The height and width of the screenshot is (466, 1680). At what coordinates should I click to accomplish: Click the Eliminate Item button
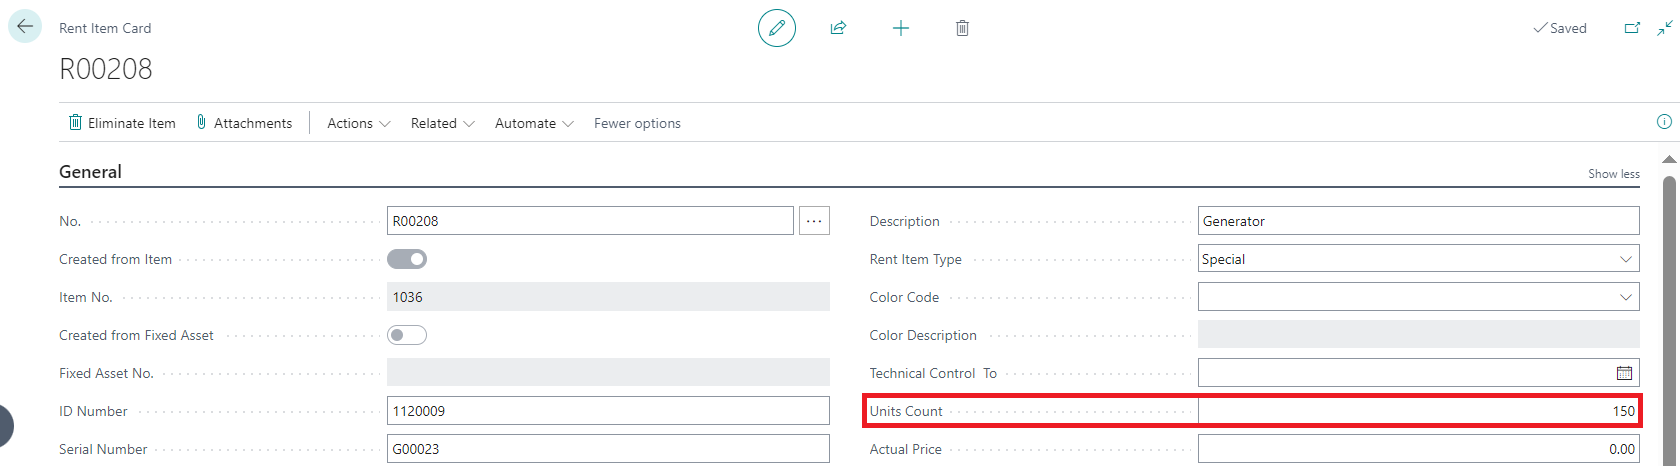coord(122,123)
